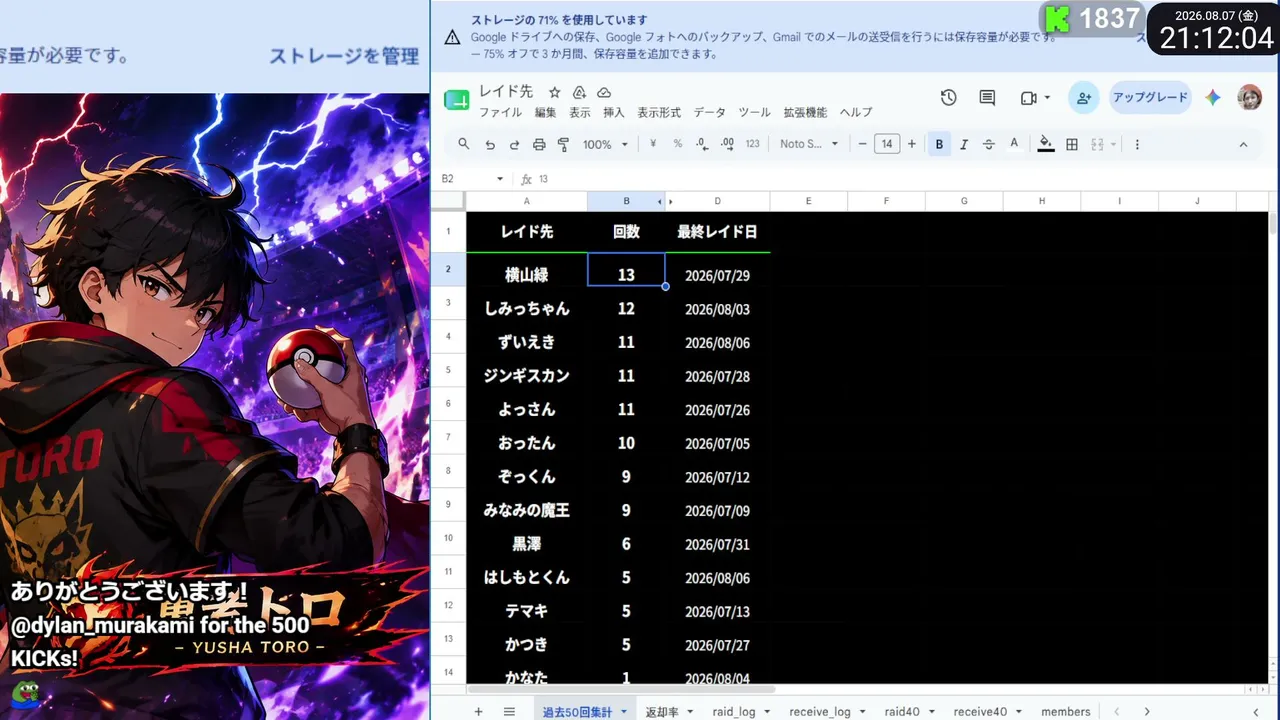This screenshot has height=720, width=1280.
Task: Open version history clock icon
Action: point(948,98)
